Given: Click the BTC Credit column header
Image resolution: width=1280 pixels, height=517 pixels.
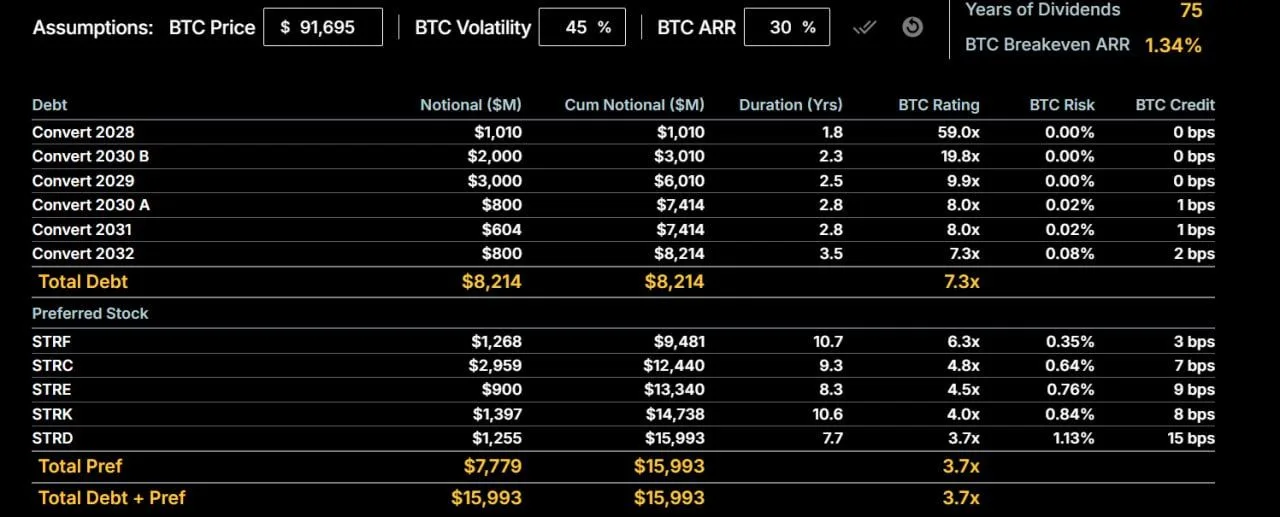Looking at the screenshot, I should pyautogui.click(x=1175, y=105).
